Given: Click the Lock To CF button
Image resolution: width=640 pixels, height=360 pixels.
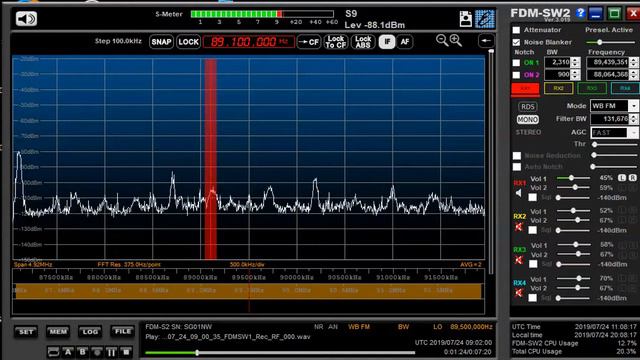Looking at the screenshot, I should [336, 42].
